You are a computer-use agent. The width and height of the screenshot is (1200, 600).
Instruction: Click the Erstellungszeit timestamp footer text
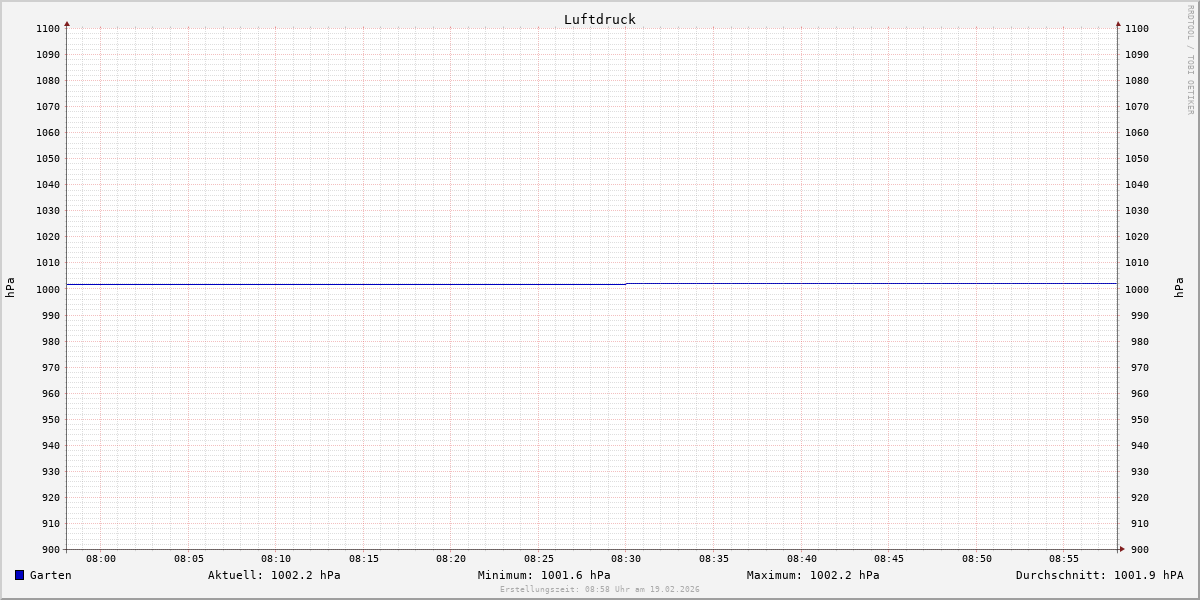[599, 589]
